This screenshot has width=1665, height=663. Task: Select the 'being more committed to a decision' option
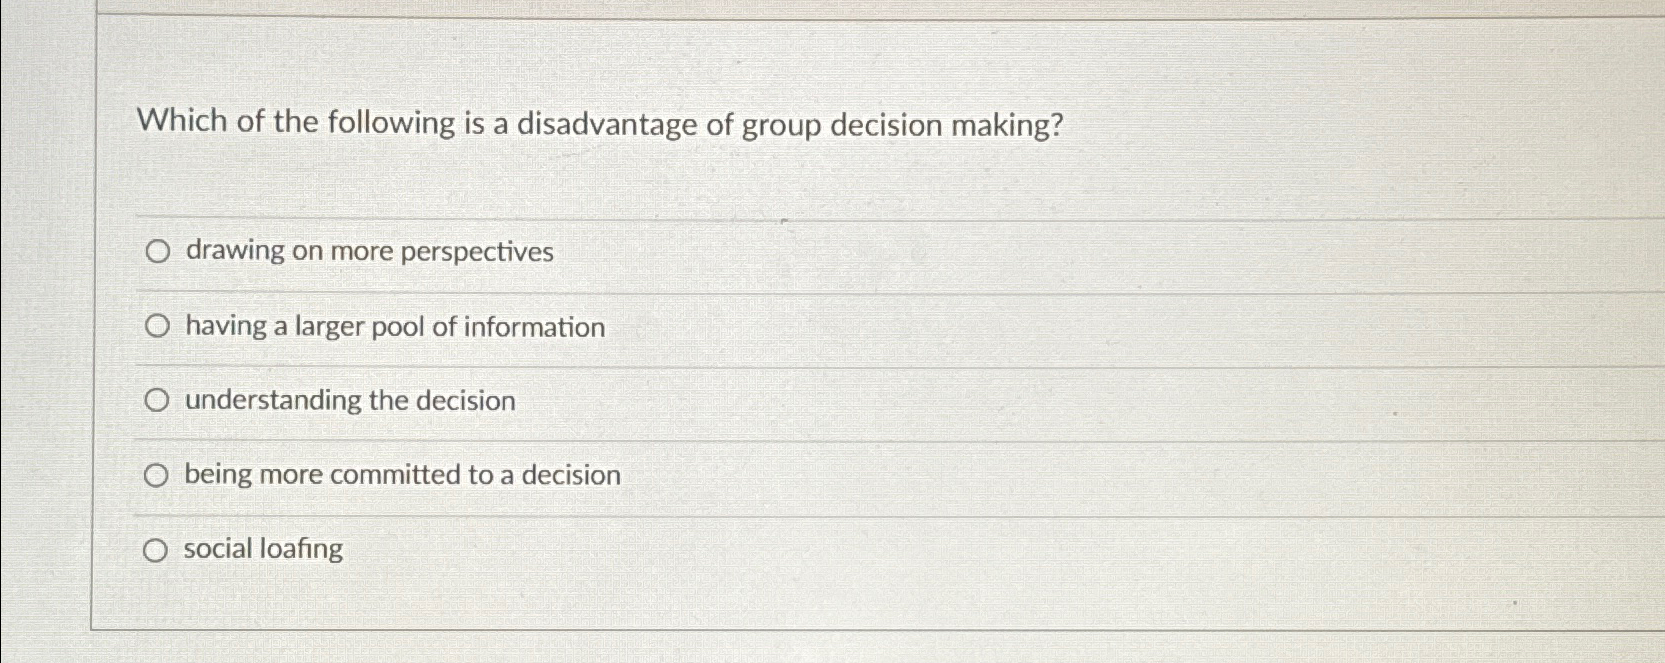tap(156, 474)
